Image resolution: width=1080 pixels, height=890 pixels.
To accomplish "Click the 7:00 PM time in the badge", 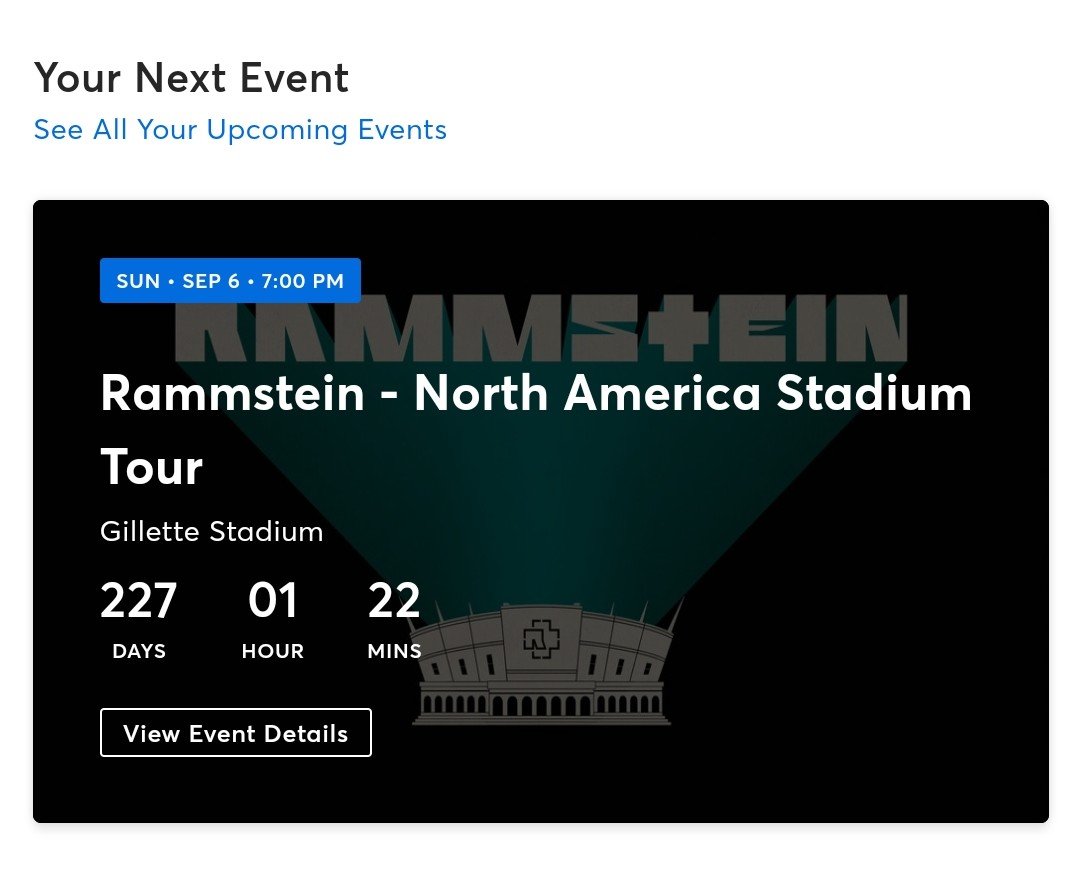I will pos(302,281).
